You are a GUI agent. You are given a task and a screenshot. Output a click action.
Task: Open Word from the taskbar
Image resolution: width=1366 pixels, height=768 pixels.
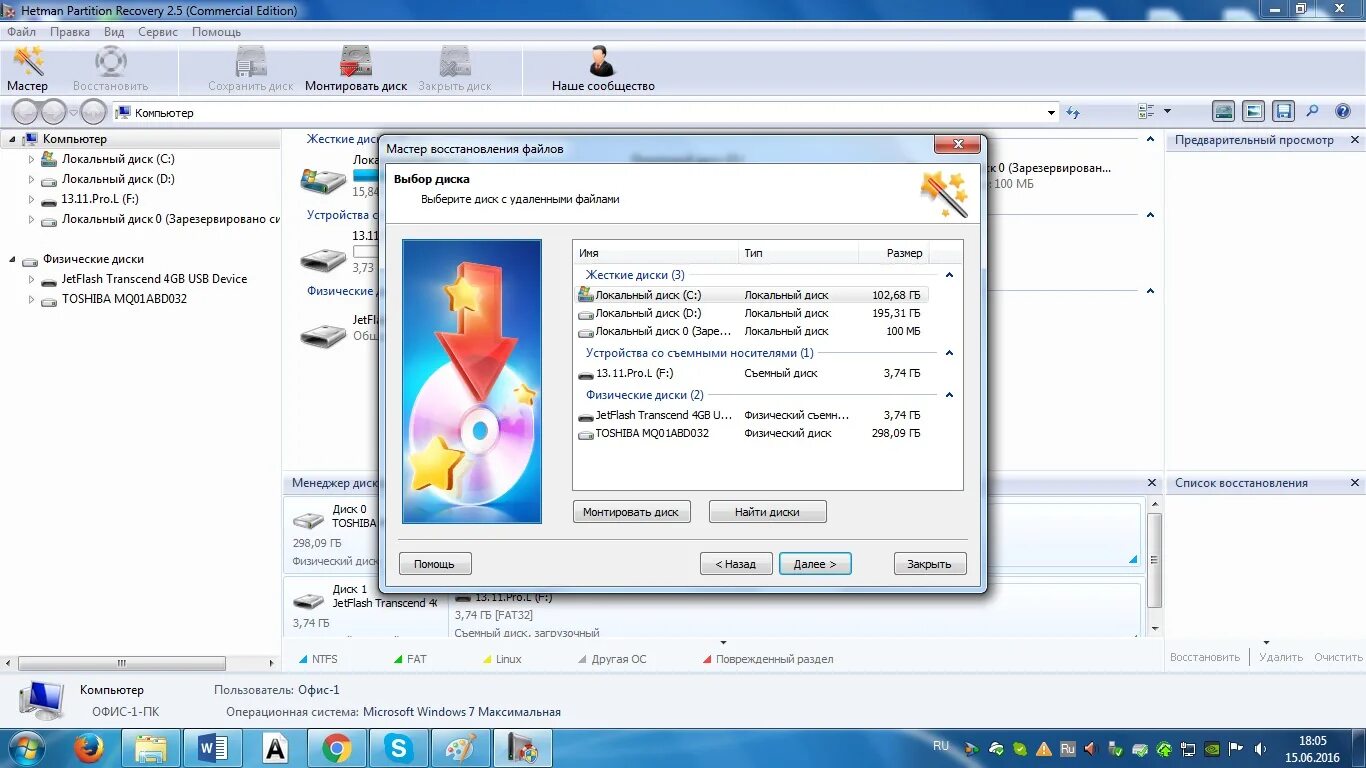213,748
